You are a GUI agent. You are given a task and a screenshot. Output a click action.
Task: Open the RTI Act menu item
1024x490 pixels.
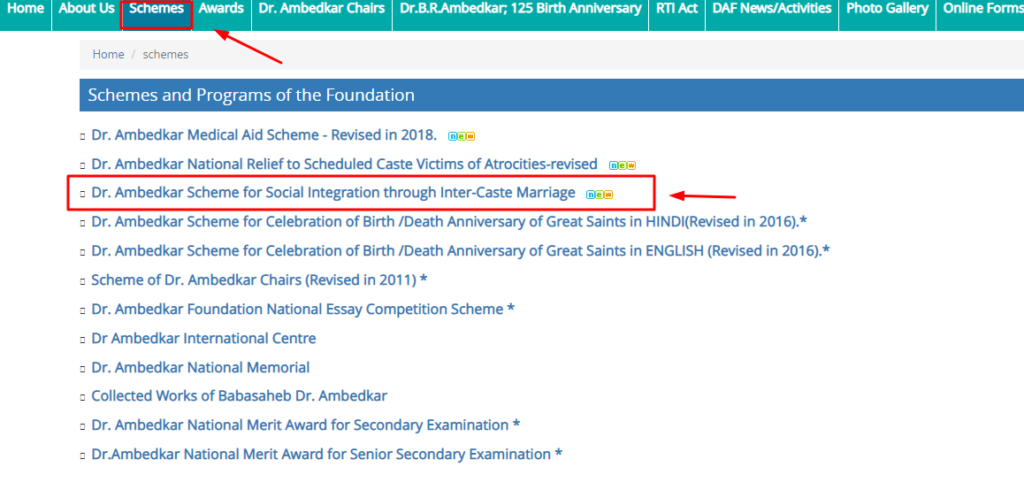point(677,9)
